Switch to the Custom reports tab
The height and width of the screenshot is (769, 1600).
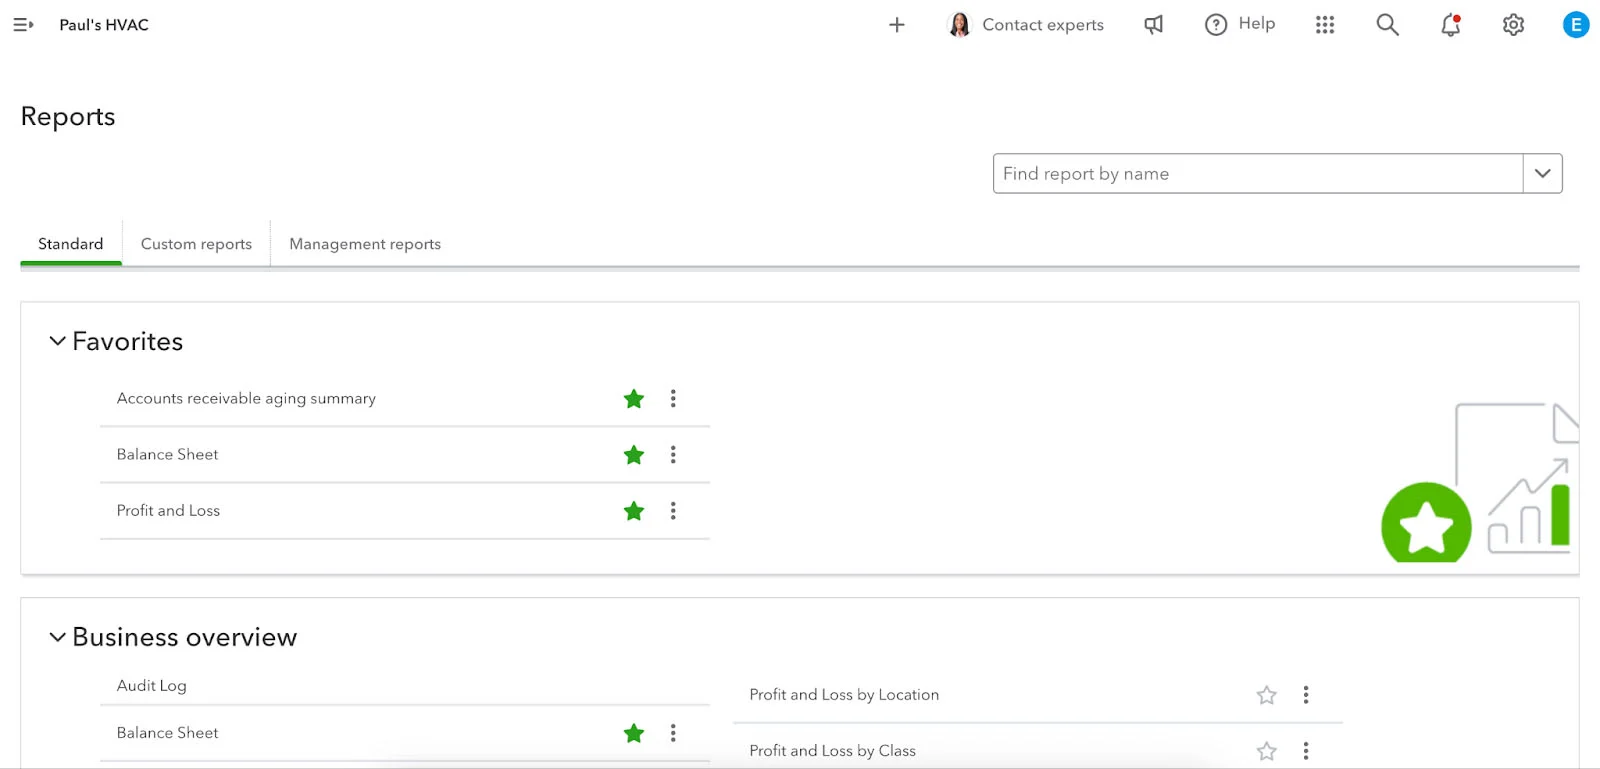[x=197, y=244]
